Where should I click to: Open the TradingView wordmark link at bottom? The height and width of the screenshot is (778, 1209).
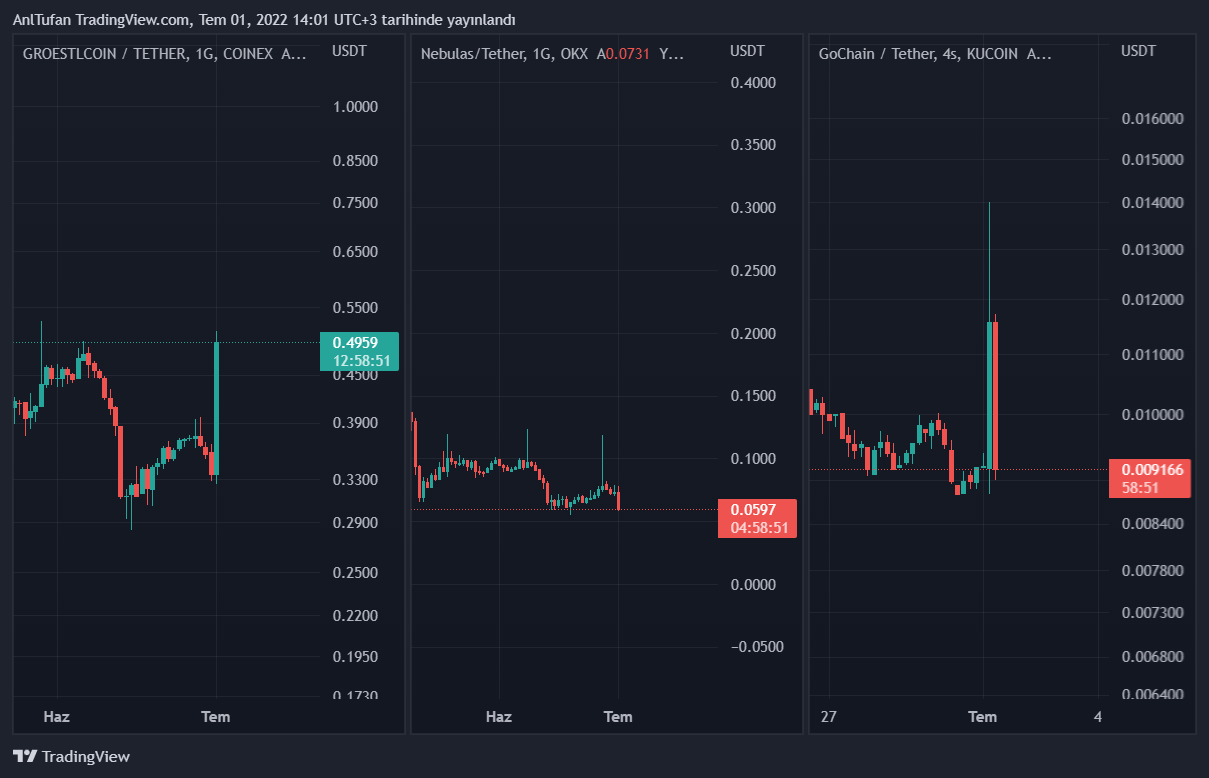pyautogui.click(x=86, y=757)
